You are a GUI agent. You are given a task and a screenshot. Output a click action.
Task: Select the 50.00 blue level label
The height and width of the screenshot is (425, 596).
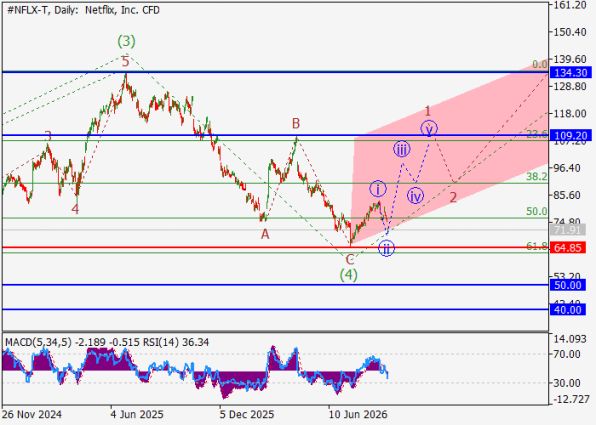coord(567,285)
